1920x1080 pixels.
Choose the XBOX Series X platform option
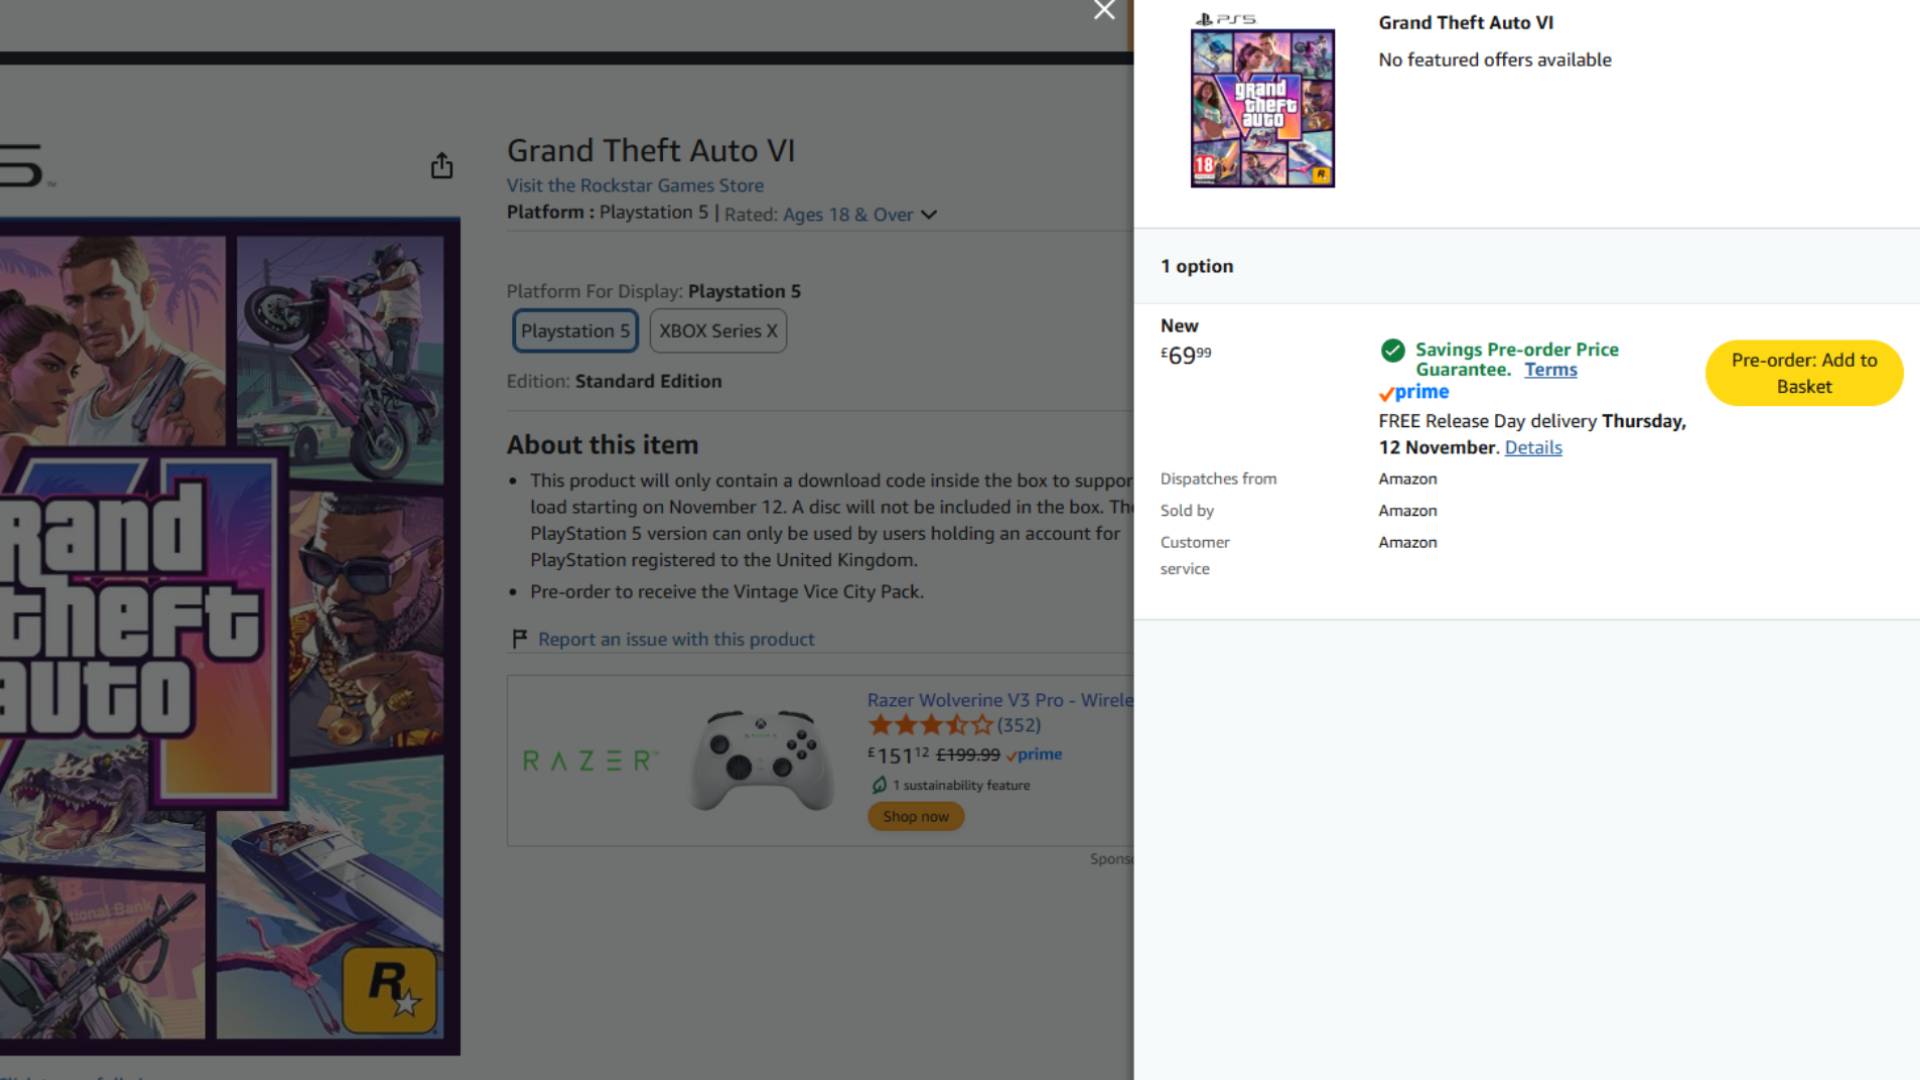[718, 331]
